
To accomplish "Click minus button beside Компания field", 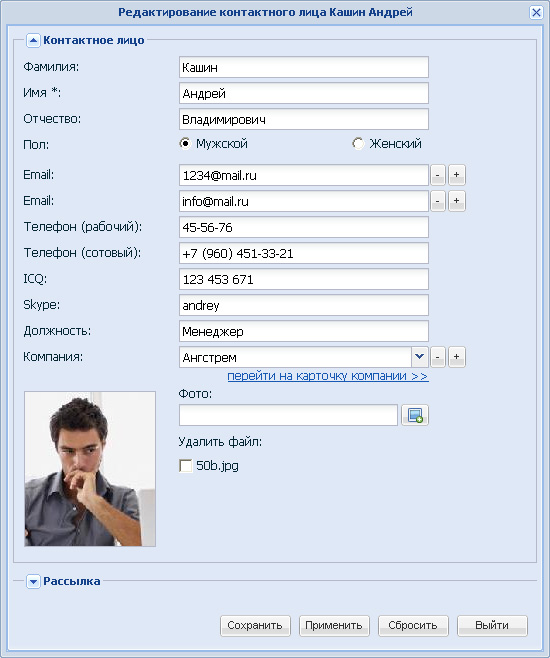I will coord(438,357).
